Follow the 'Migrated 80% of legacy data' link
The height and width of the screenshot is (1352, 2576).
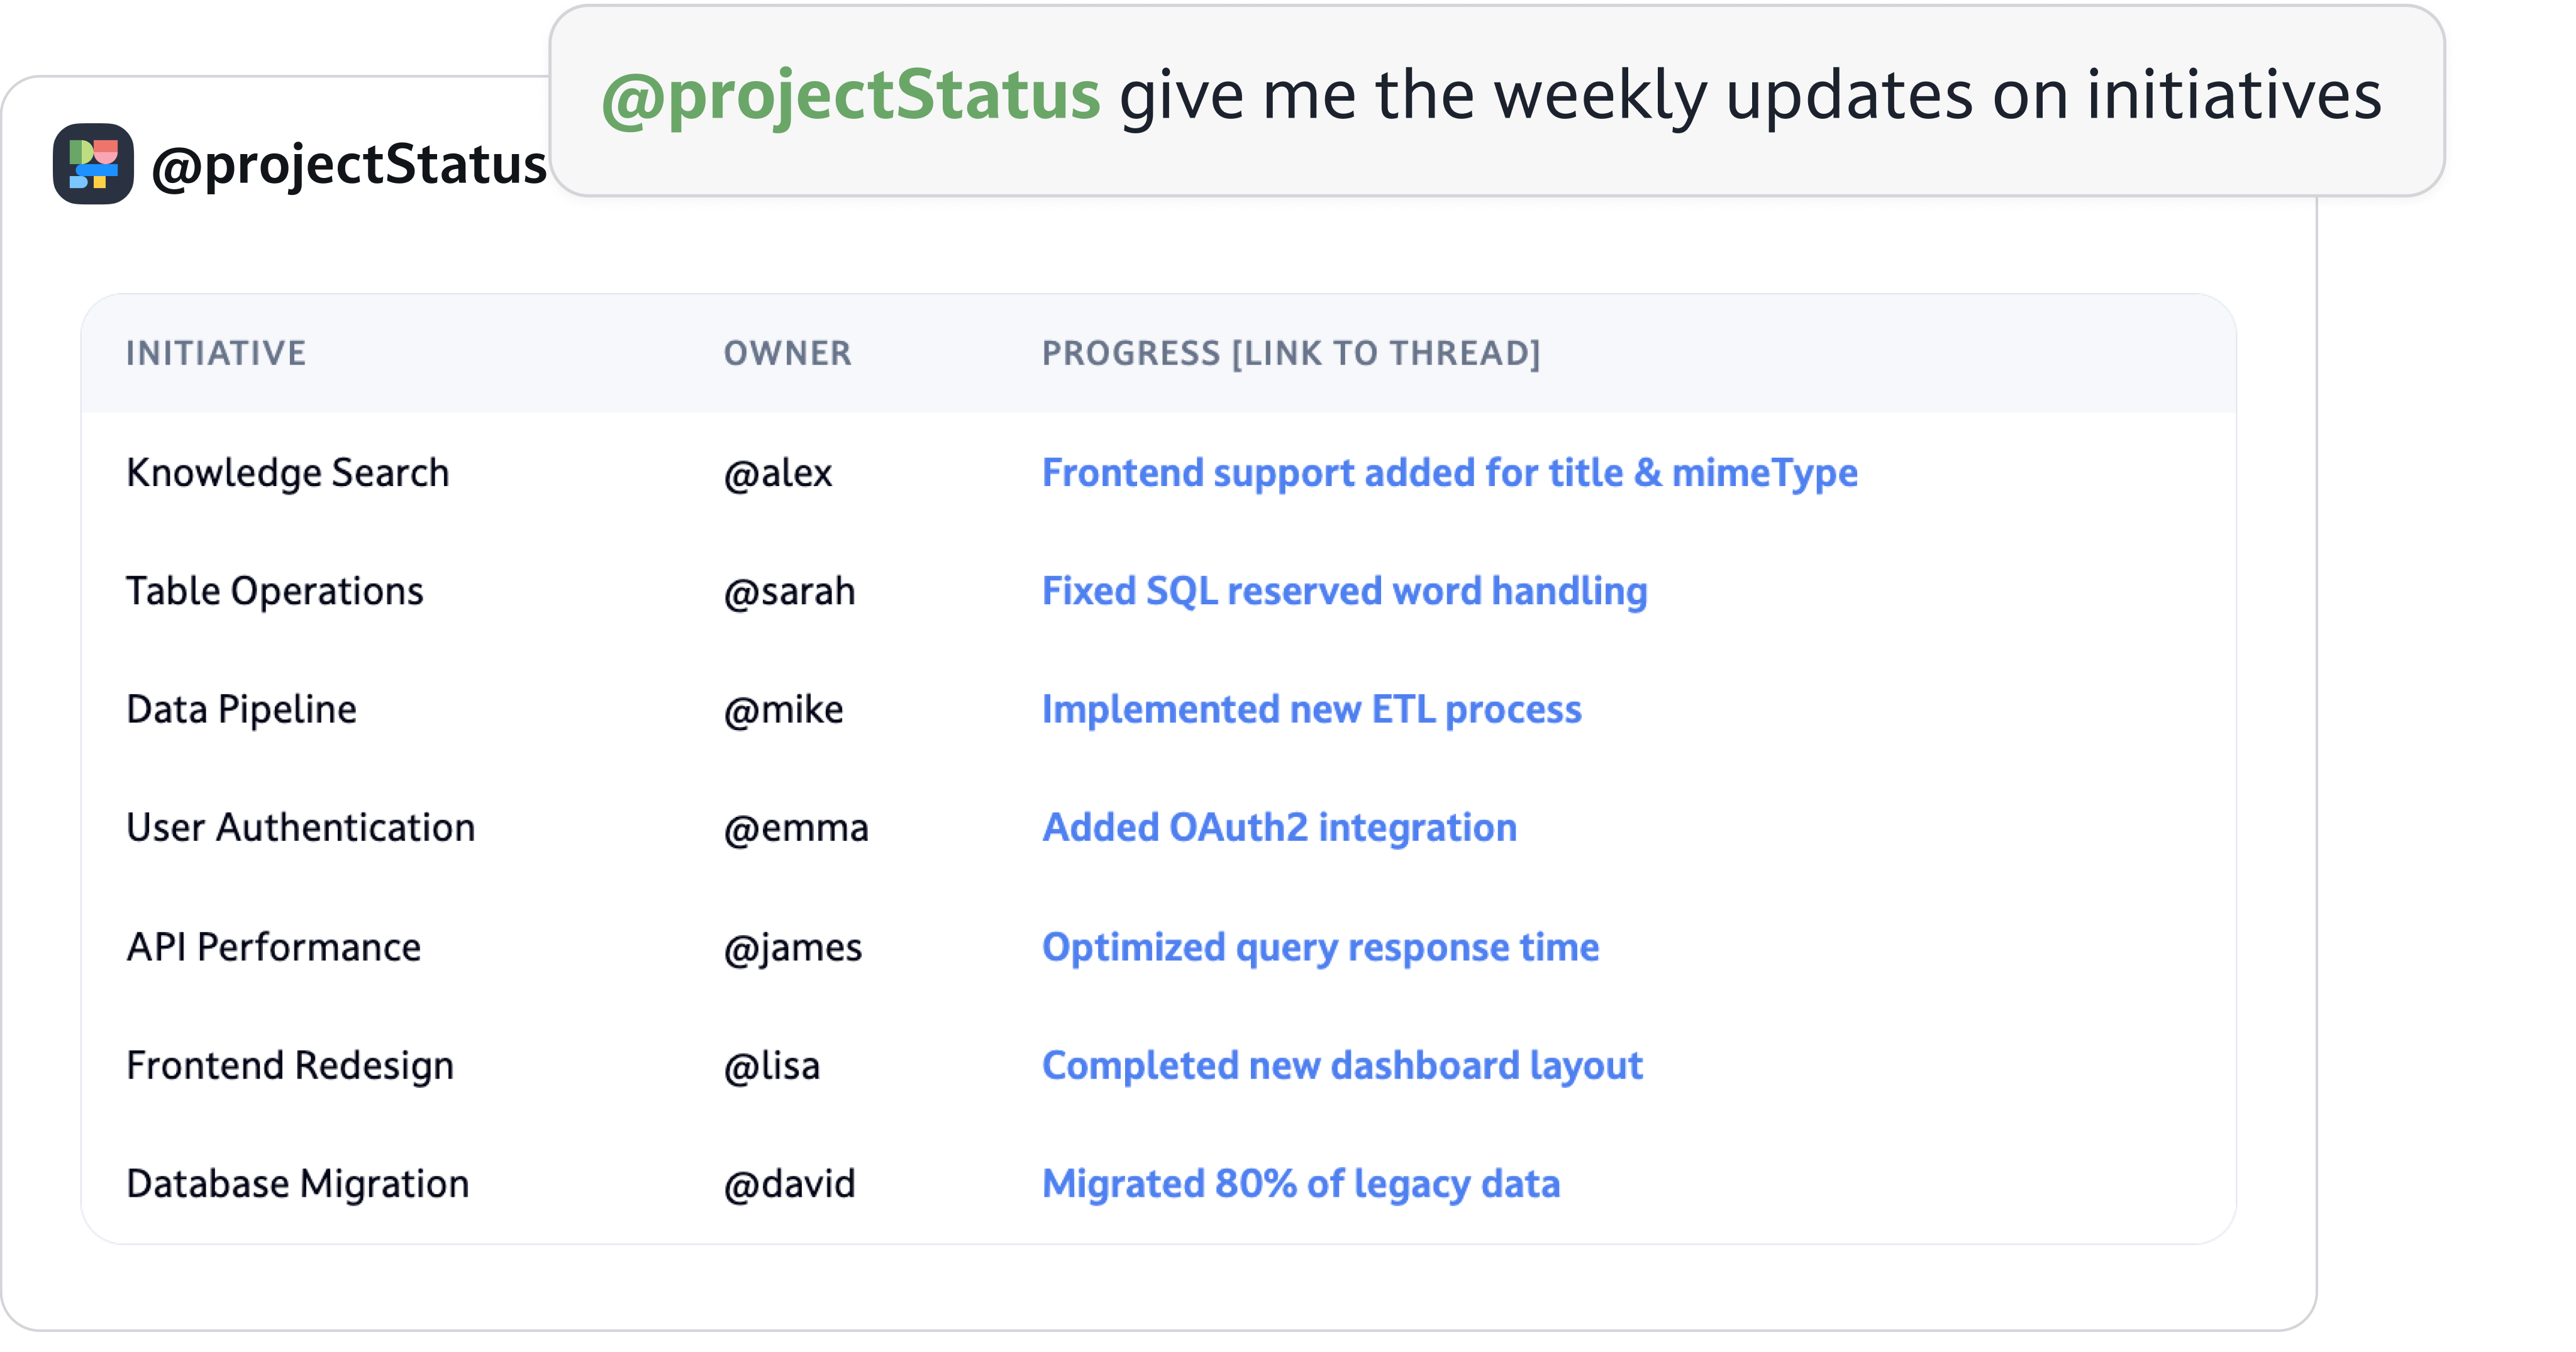[1300, 1184]
